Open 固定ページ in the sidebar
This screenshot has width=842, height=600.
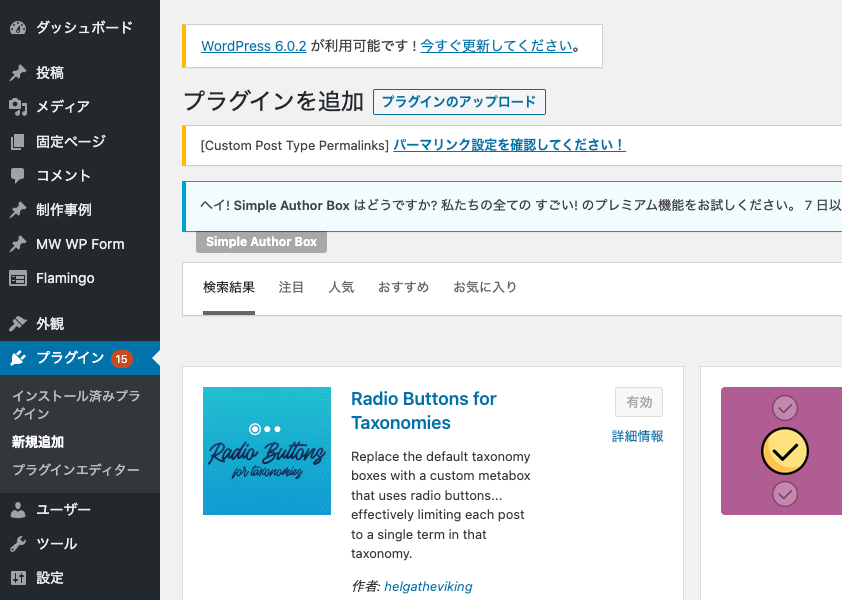(x=71, y=141)
